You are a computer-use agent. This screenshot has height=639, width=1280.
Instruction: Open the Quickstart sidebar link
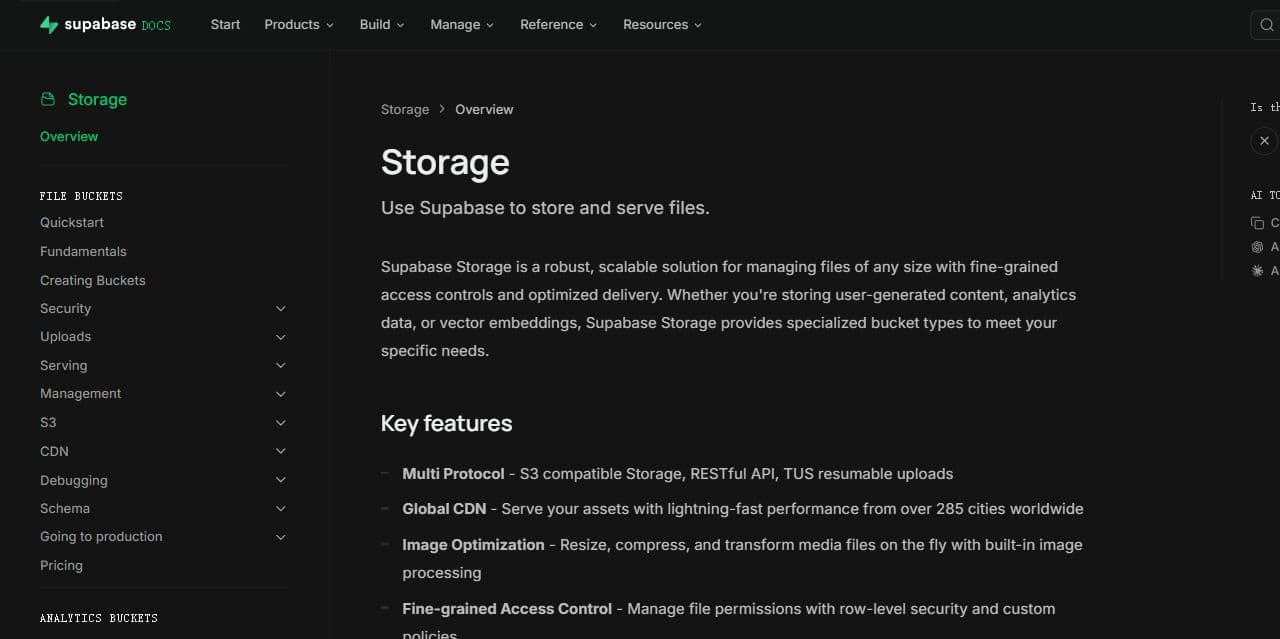(x=72, y=222)
